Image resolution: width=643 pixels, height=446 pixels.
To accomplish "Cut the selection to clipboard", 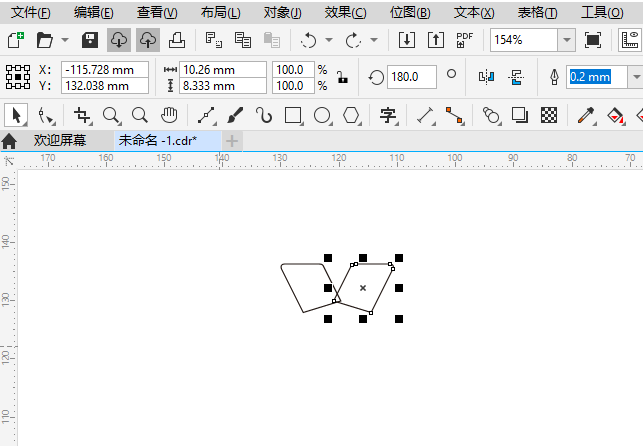I will click(x=214, y=40).
